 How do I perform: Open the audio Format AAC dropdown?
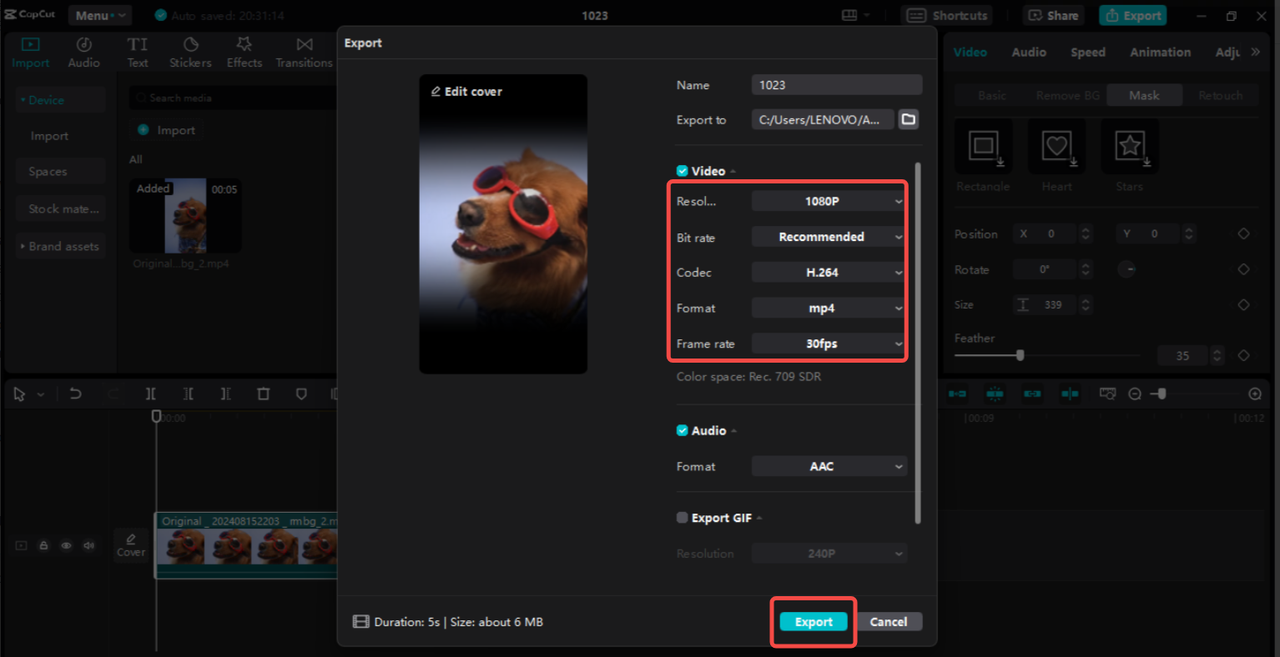(x=829, y=466)
